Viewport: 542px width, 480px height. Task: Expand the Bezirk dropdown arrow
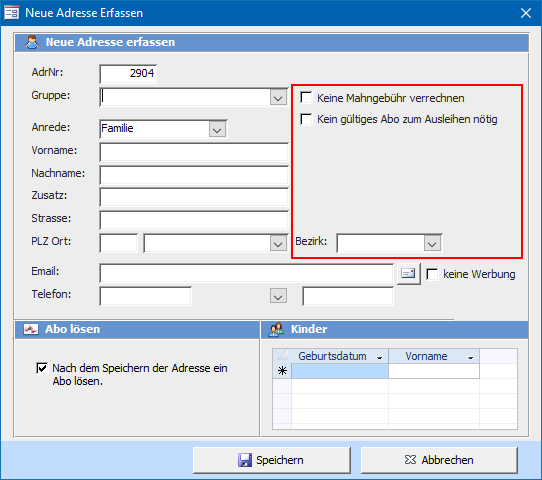432,244
